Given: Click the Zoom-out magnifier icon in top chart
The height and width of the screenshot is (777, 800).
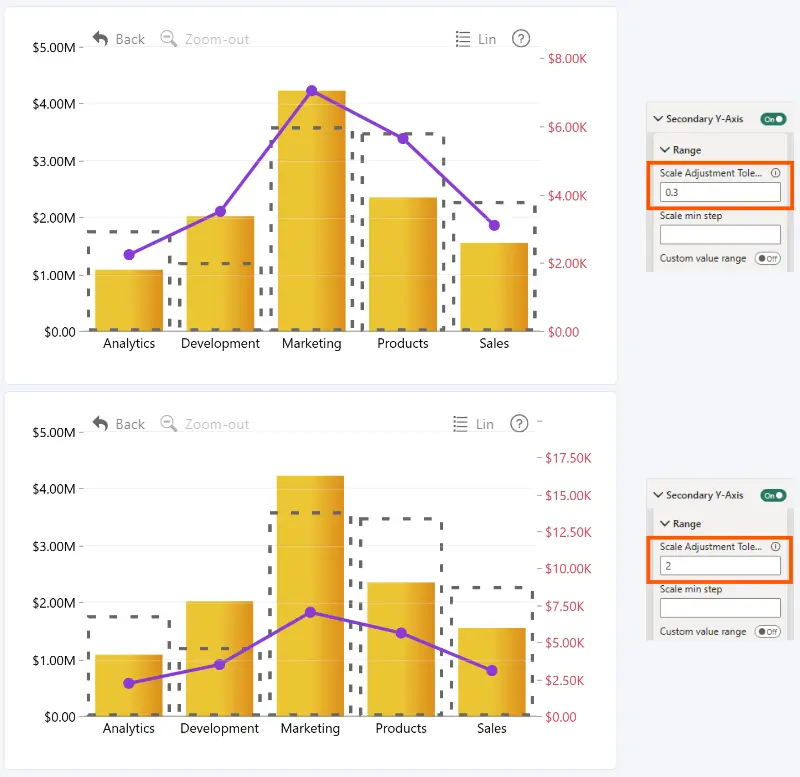Looking at the screenshot, I should tap(168, 39).
